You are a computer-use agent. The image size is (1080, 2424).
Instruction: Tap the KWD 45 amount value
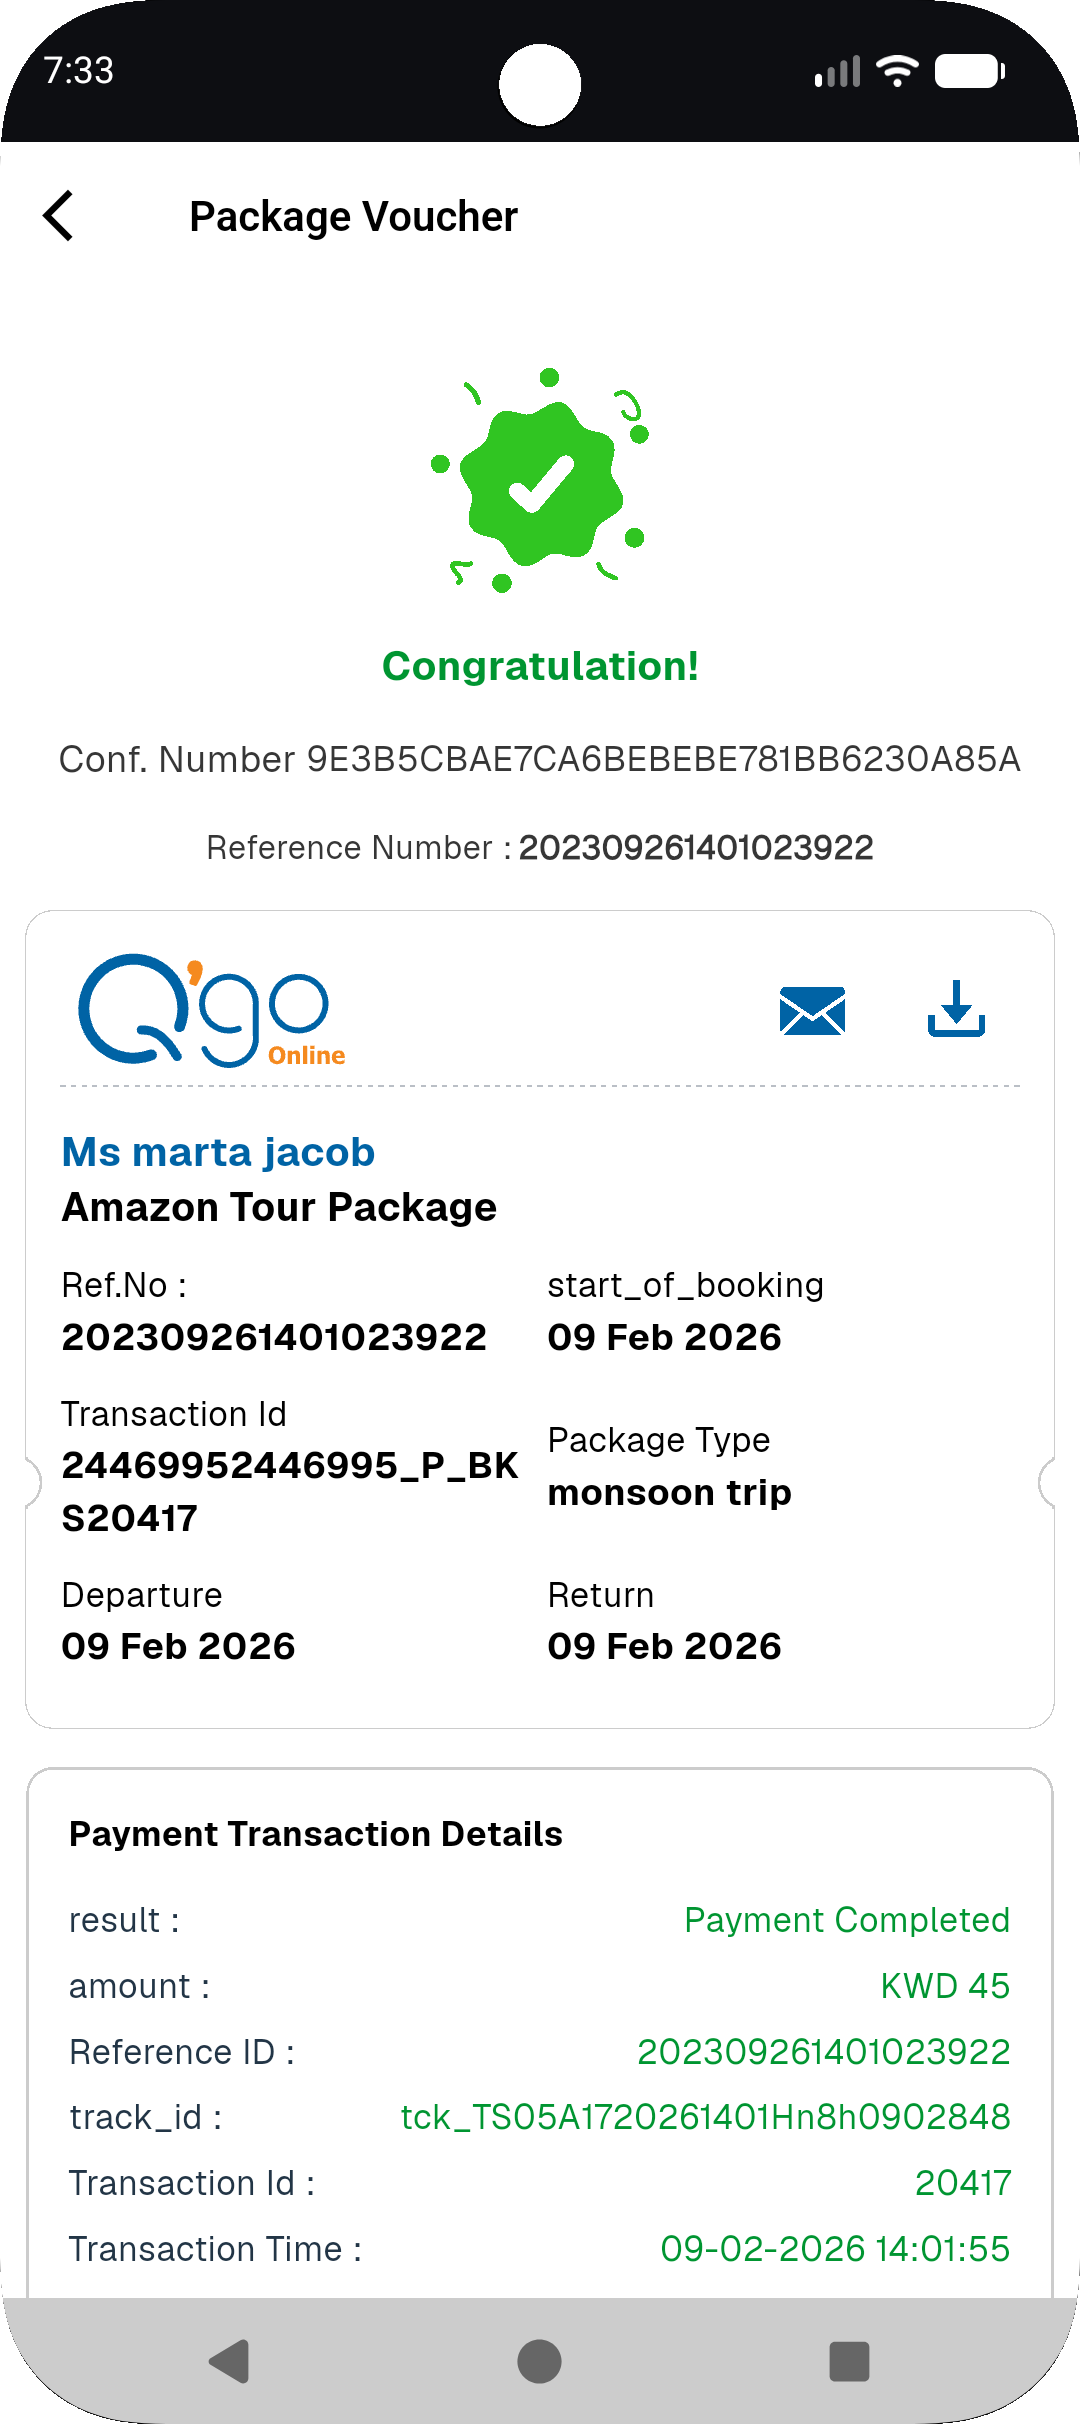tap(944, 1986)
